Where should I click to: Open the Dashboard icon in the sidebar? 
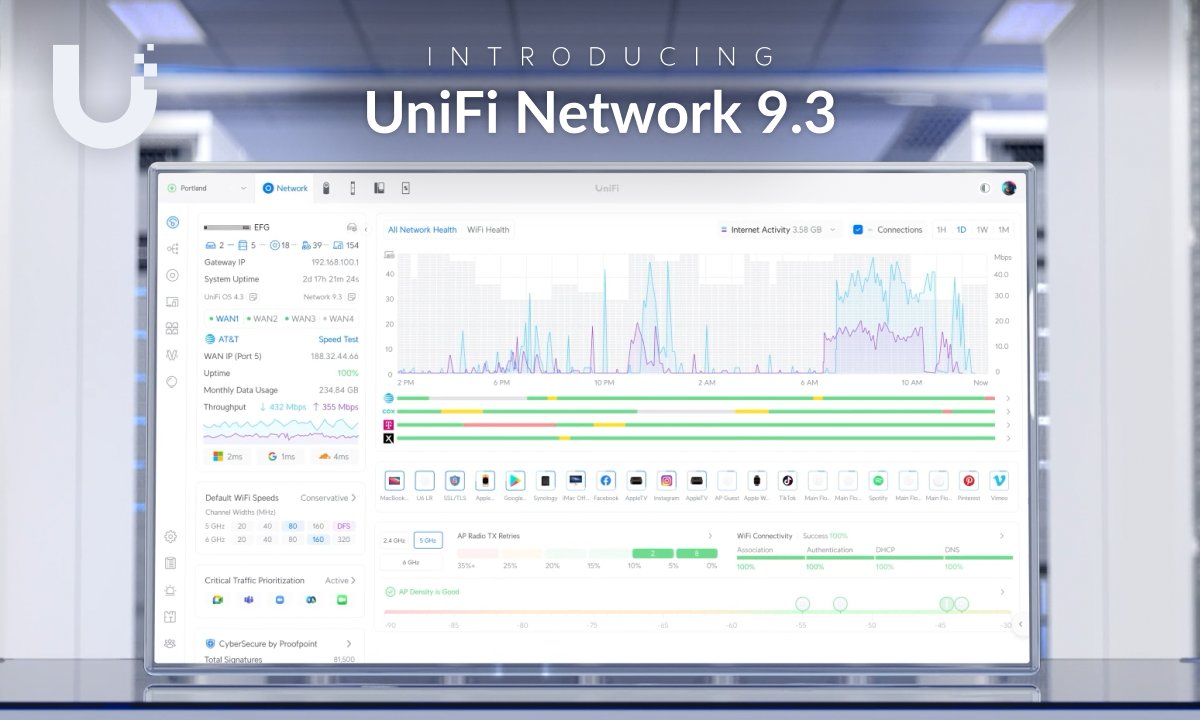click(172, 222)
